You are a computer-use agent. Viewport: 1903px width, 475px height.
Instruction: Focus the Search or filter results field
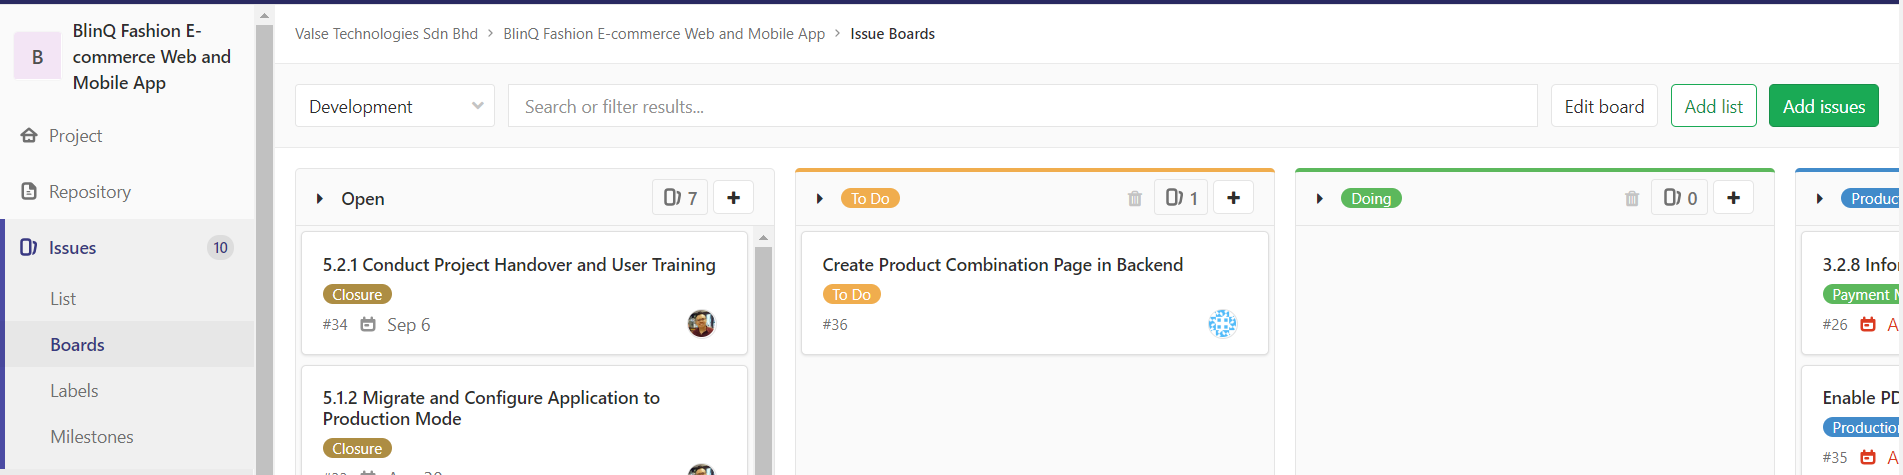coord(1022,106)
